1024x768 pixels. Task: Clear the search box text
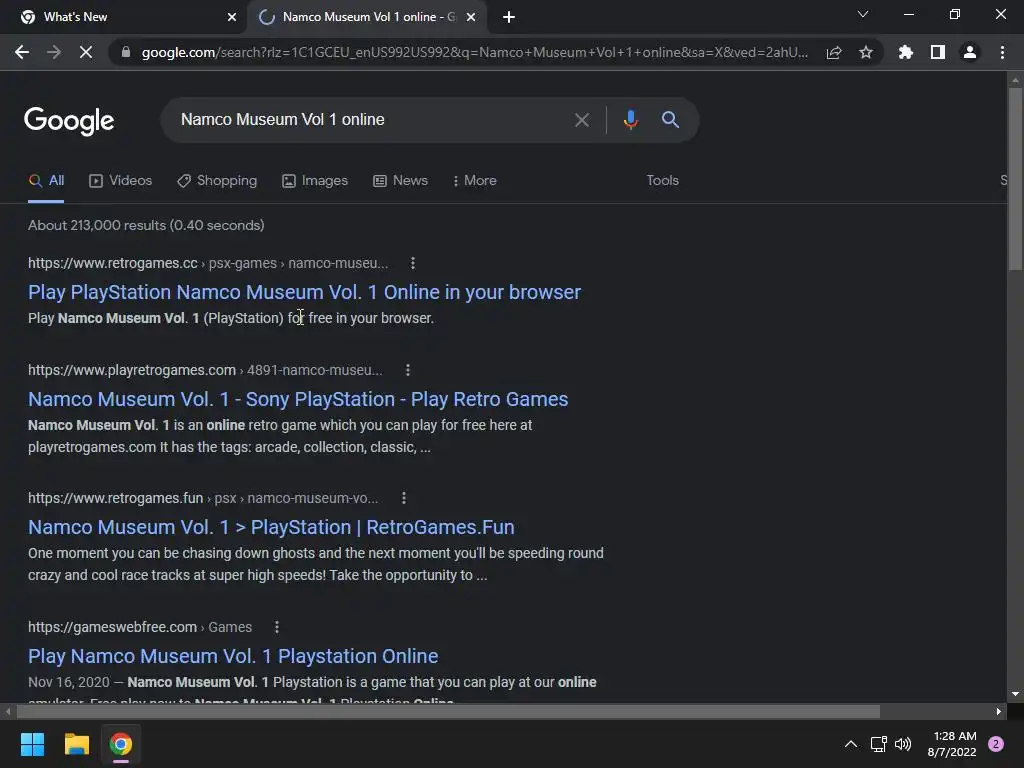pyautogui.click(x=581, y=120)
